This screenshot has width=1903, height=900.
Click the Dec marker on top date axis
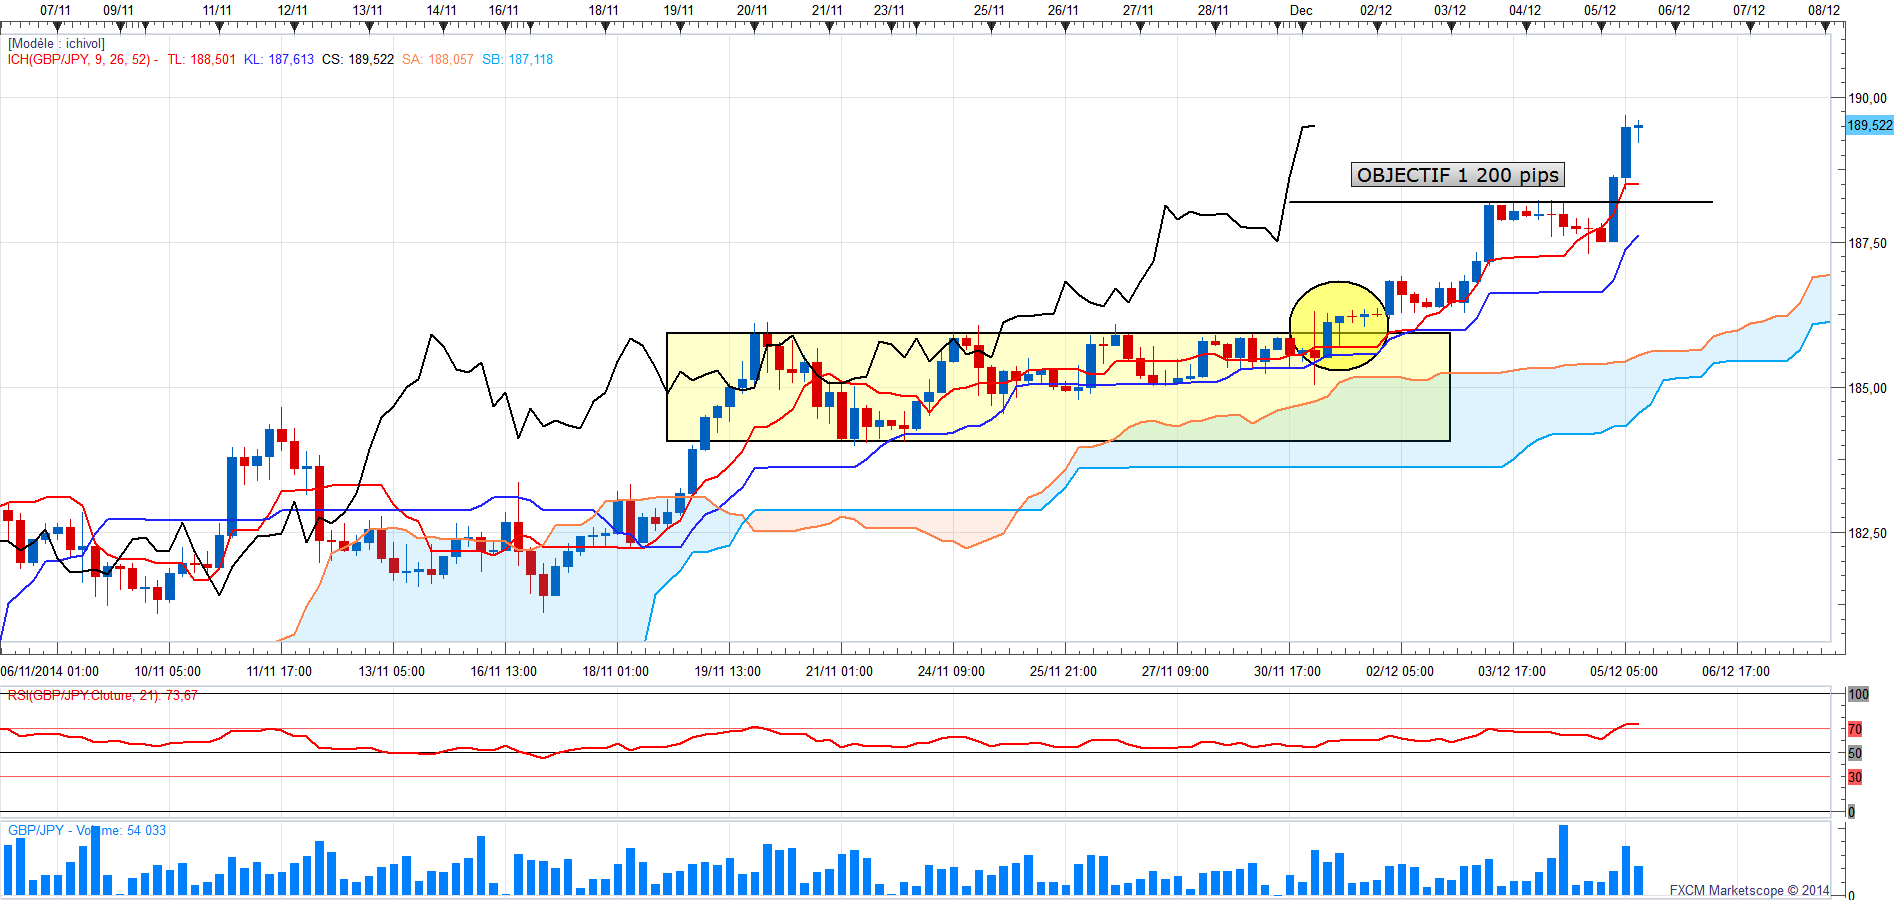(x=1301, y=11)
